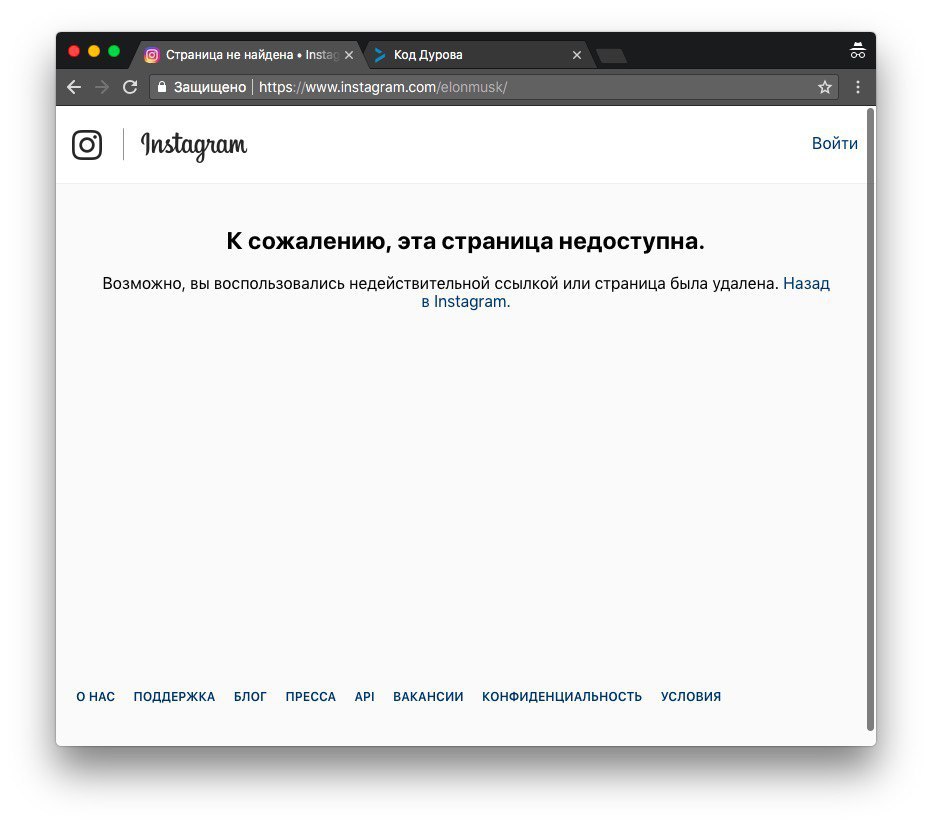Click the incognito icon in the title bar
Viewport: 932px width, 826px height.
click(x=857, y=51)
